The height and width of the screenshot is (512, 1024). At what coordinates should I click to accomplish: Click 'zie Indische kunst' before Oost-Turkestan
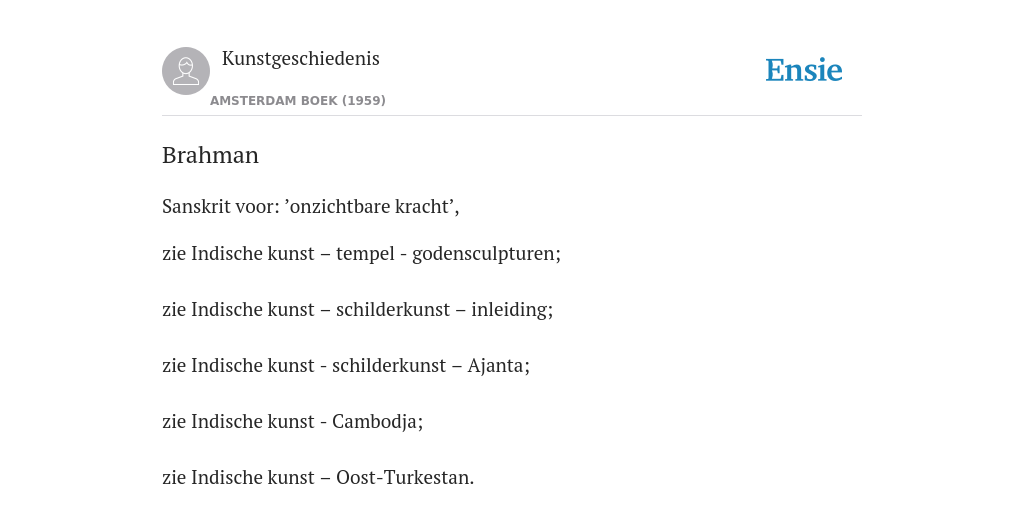click(x=238, y=478)
